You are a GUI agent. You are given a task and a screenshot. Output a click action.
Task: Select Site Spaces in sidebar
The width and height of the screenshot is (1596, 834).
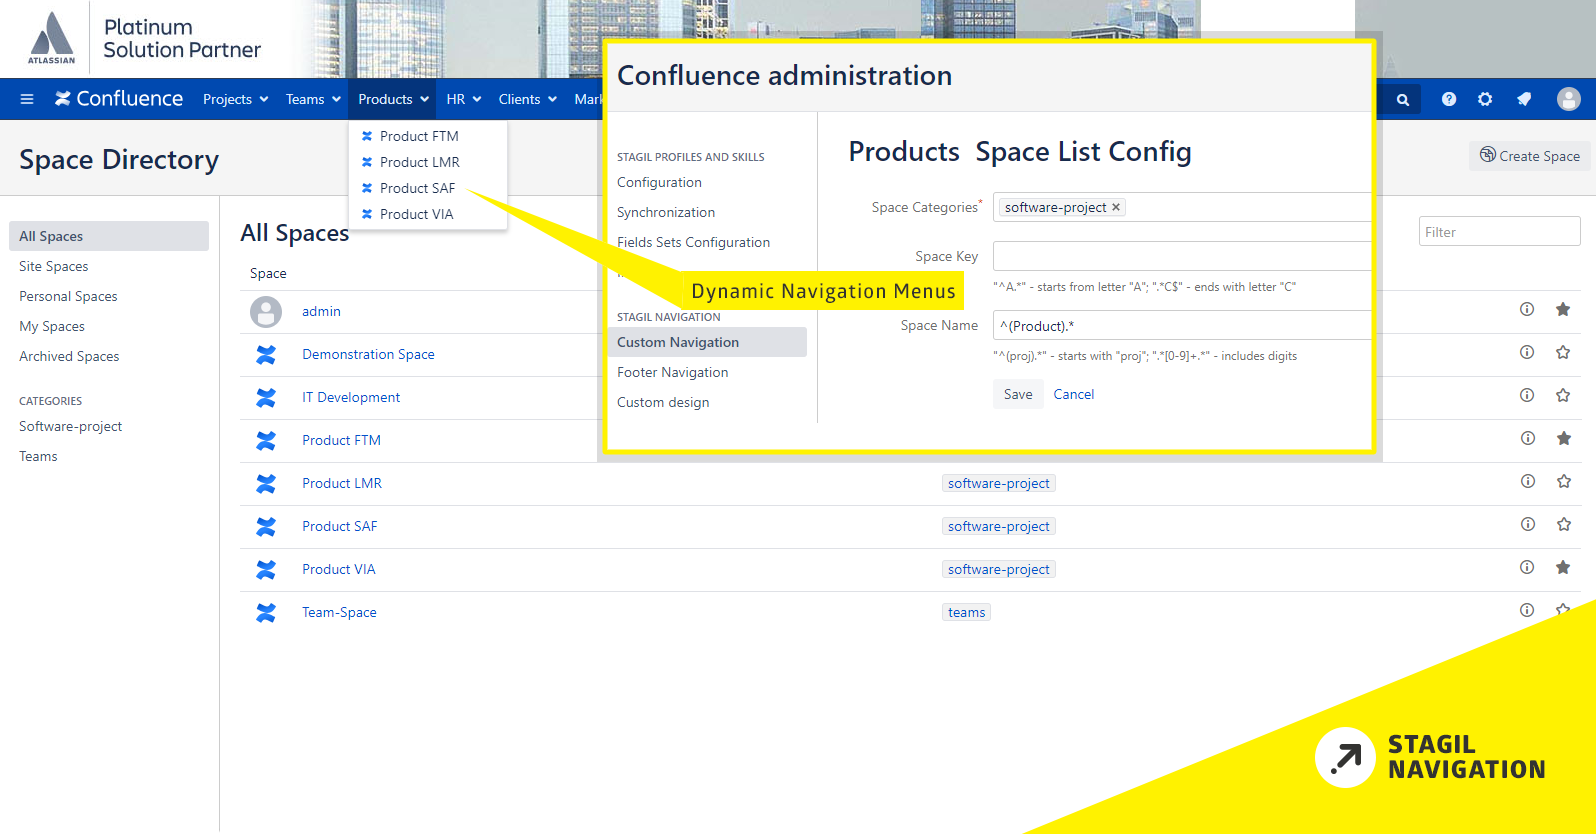54,266
